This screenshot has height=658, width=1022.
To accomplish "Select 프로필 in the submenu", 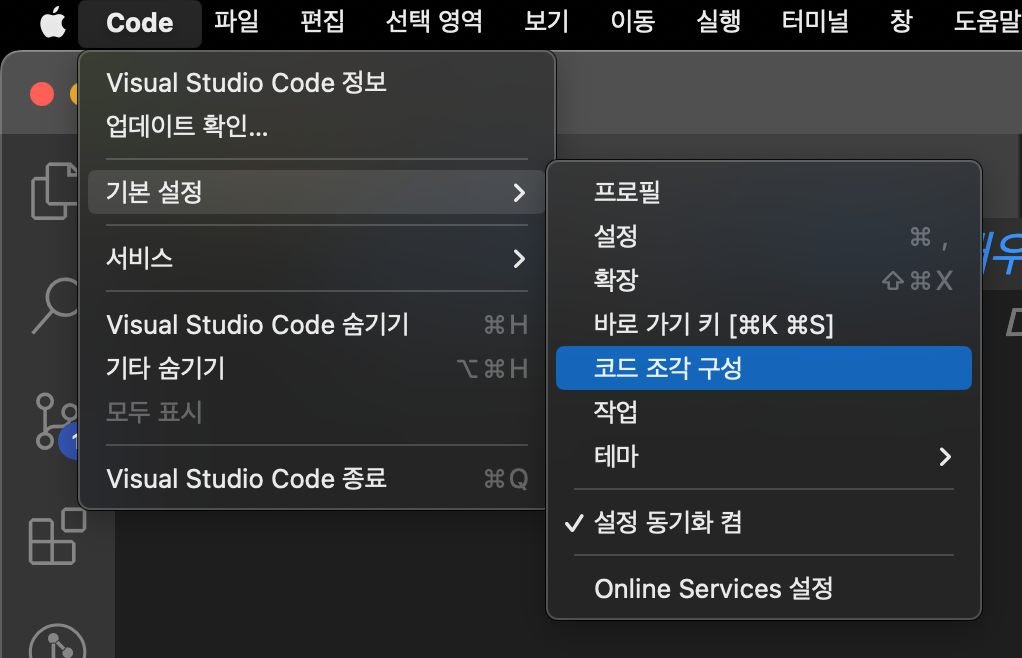I will (x=763, y=192).
